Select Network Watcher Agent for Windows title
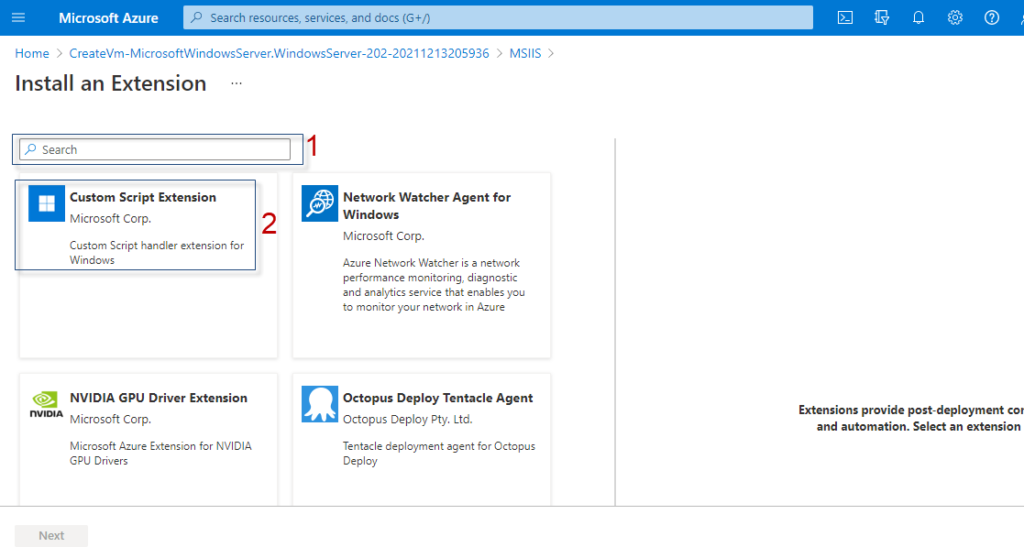 (426, 206)
